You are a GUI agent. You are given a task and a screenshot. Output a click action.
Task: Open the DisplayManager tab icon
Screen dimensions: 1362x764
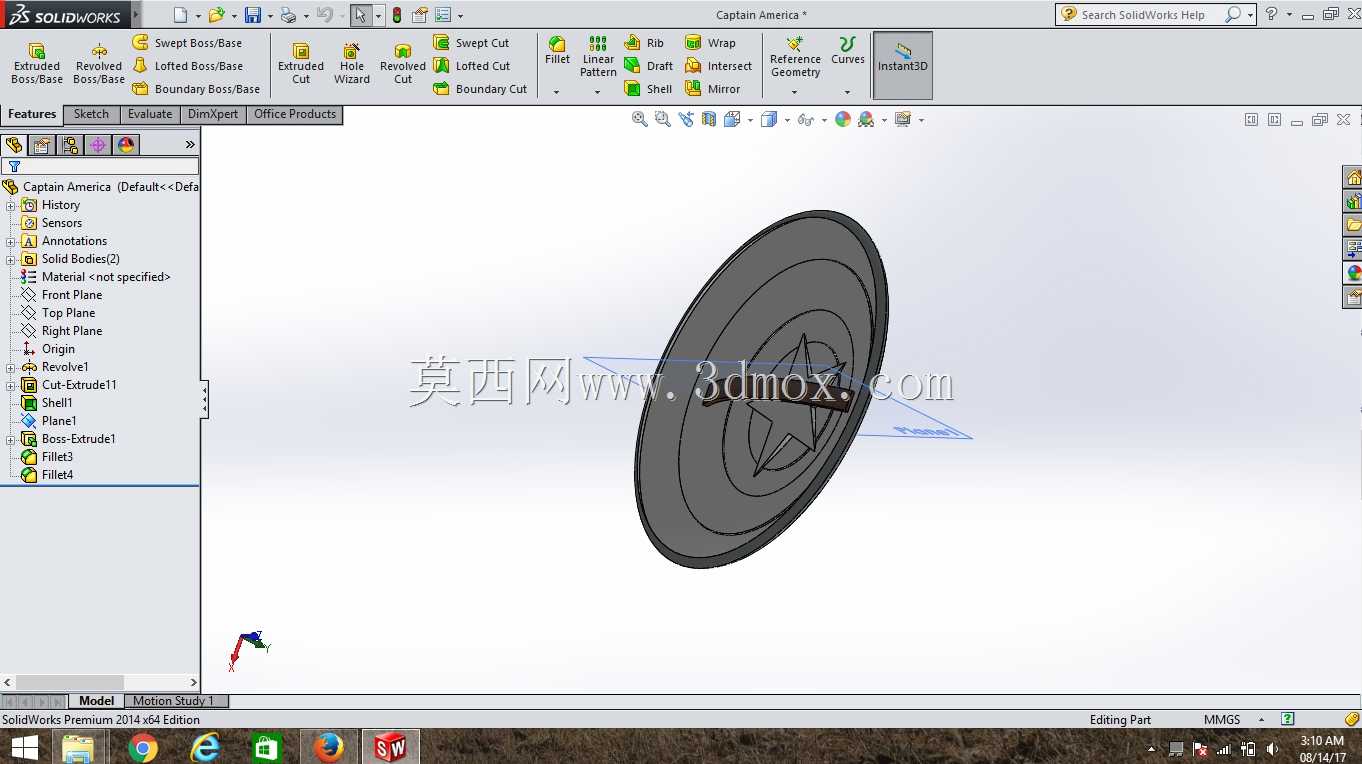pos(126,145)
